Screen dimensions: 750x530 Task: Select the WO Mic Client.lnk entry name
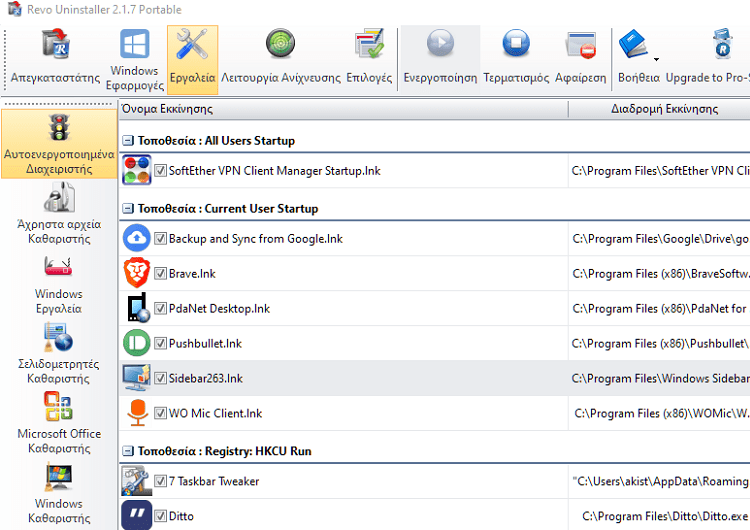215,413
